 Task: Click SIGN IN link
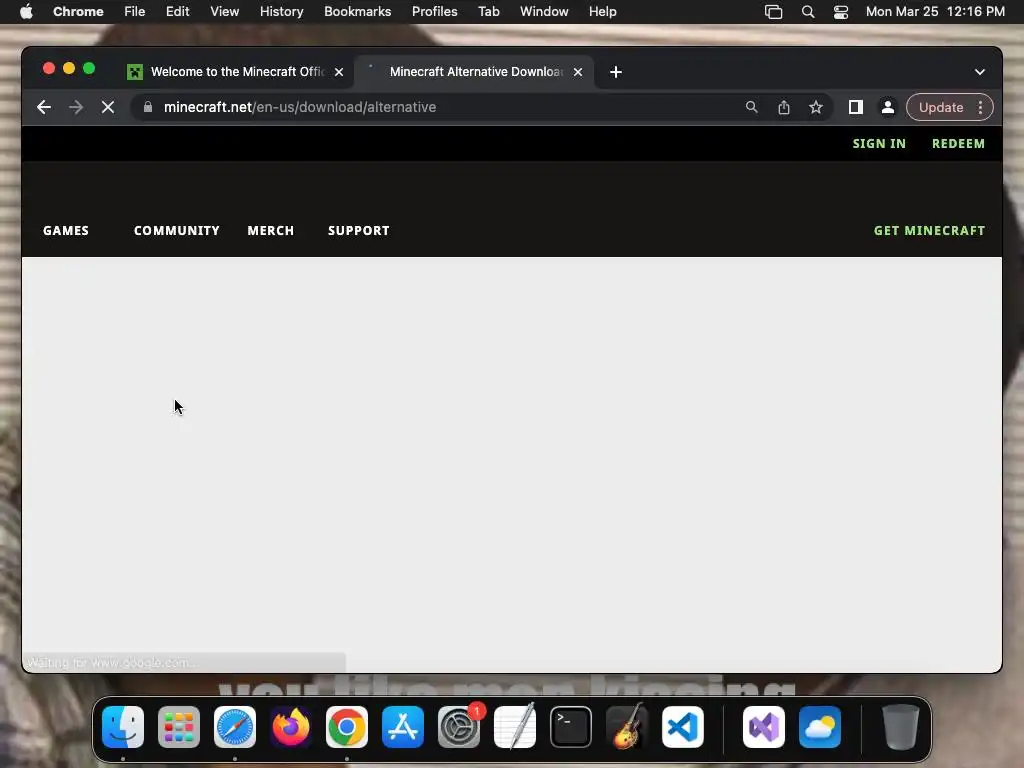click(x=879, y=144)
